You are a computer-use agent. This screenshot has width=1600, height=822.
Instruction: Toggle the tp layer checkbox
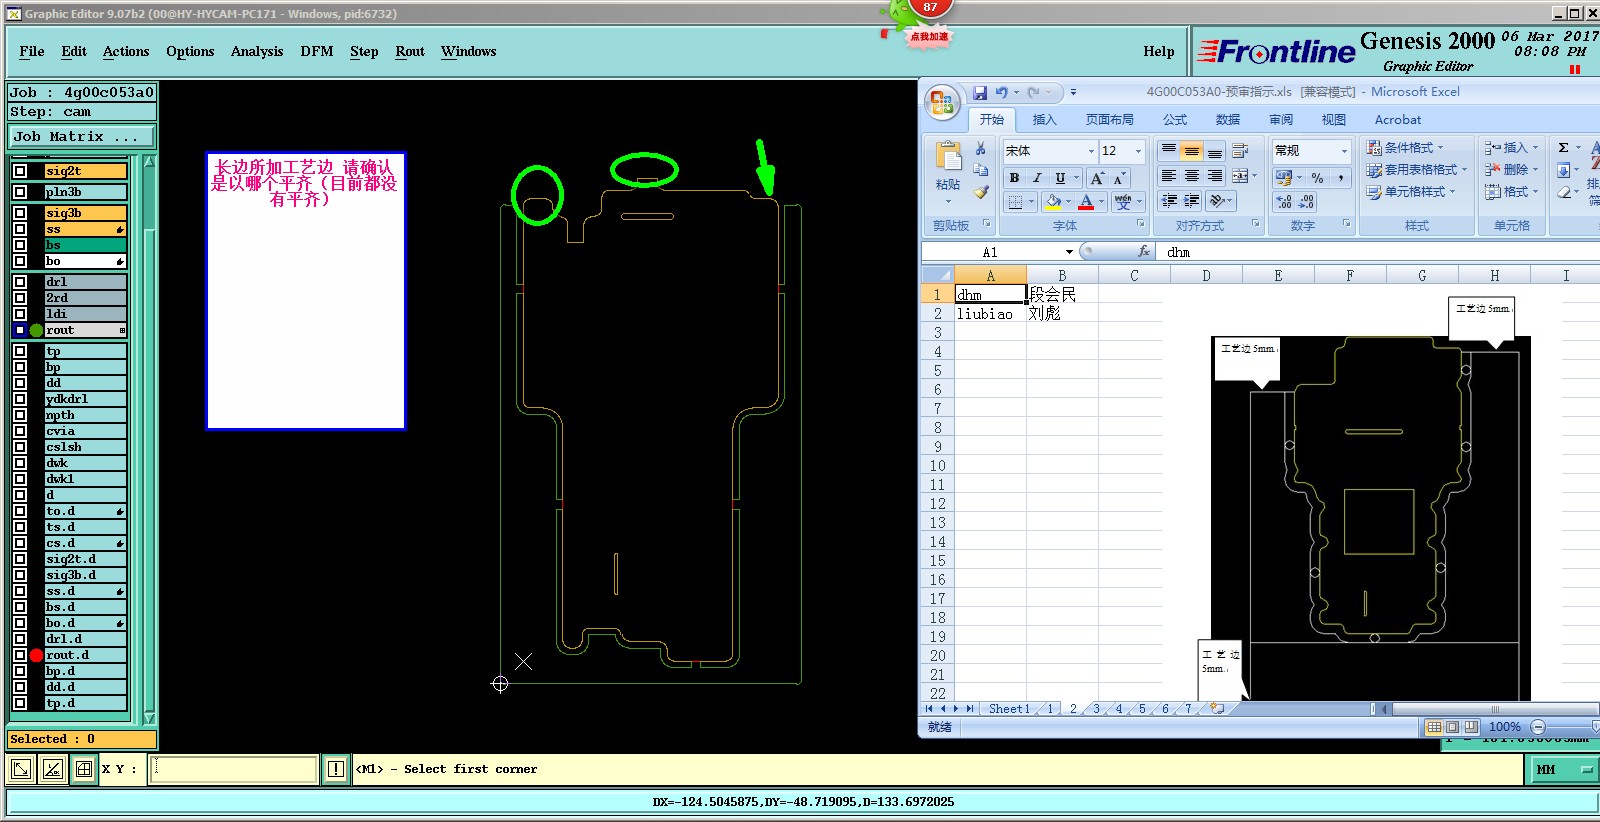coord(20,351)
